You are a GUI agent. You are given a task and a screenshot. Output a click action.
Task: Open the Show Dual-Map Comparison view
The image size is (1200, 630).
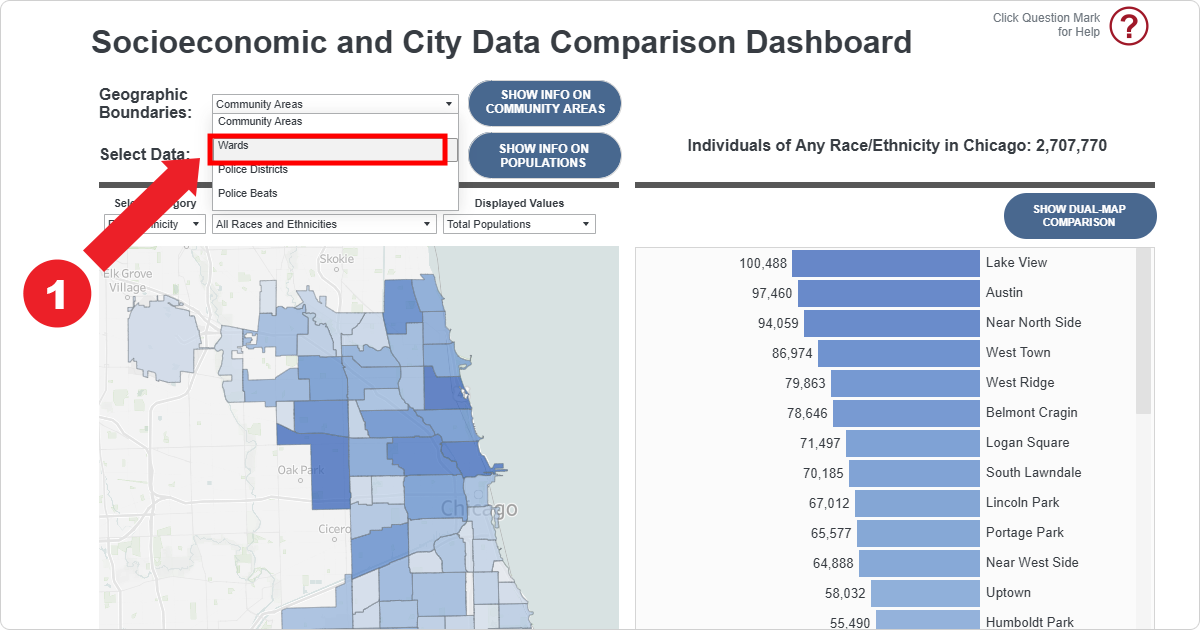[1079, 216]
